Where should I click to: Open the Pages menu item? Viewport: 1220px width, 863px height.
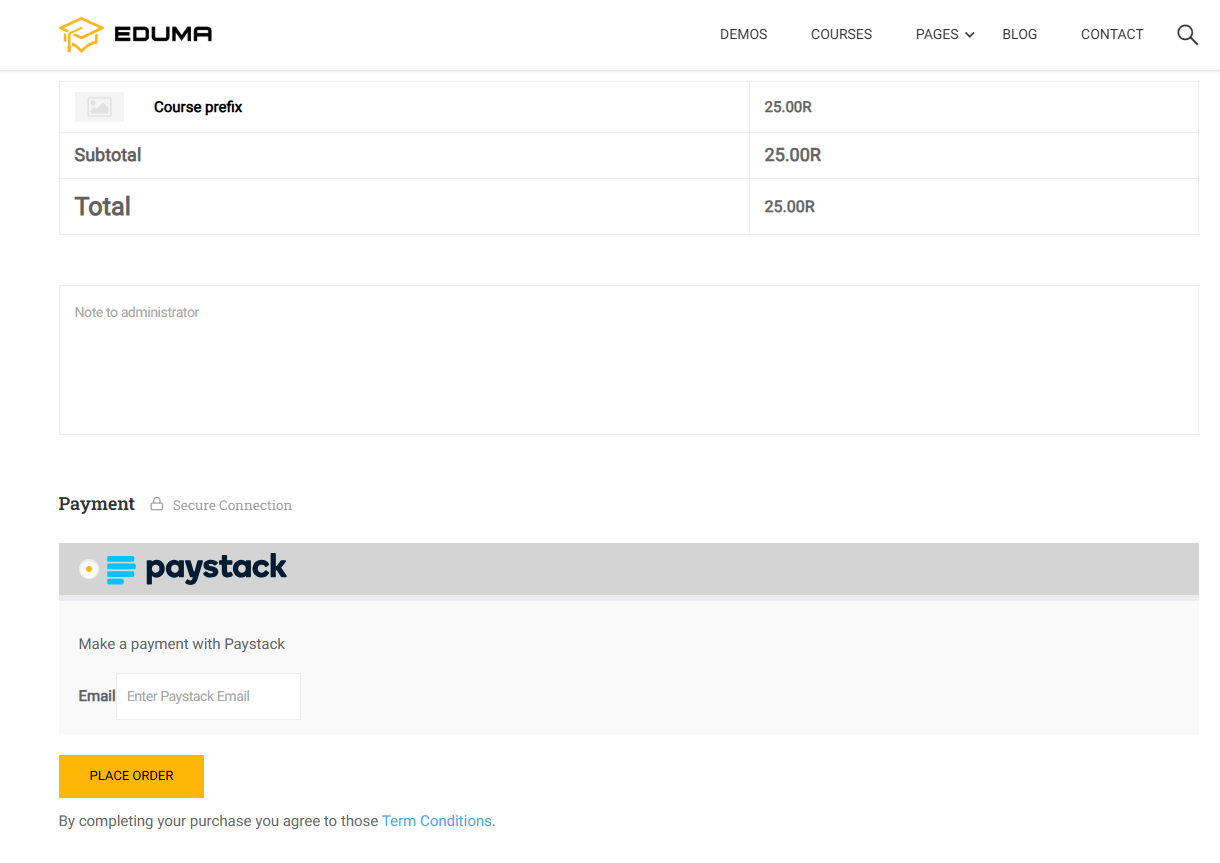point(937,34)
